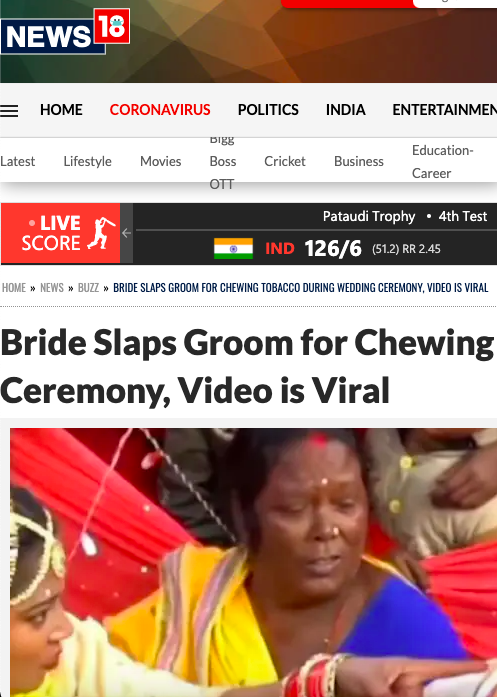Go to the Politics section
This screenshot has width=497, height=697.
pyautogui.click(x=268, y=110)
